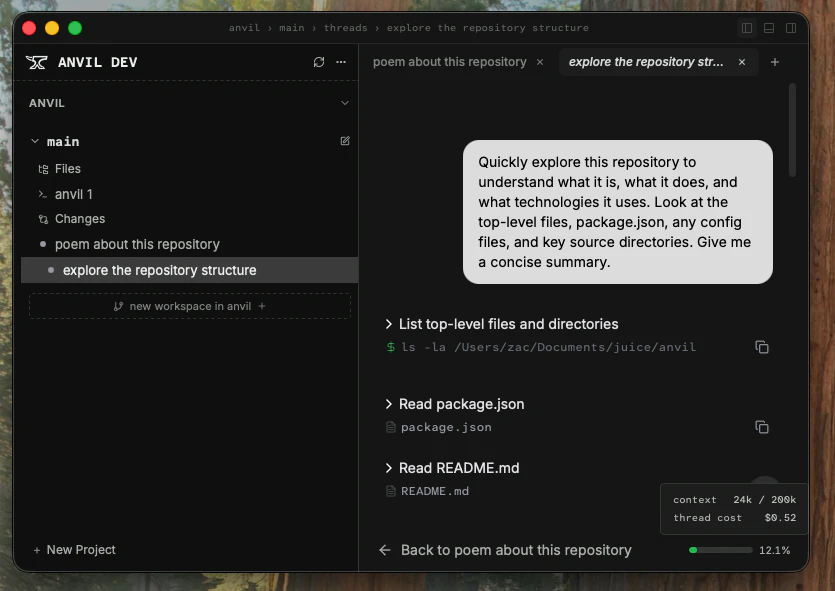Switch to poem about this repository tab

[x=449, y=62]
